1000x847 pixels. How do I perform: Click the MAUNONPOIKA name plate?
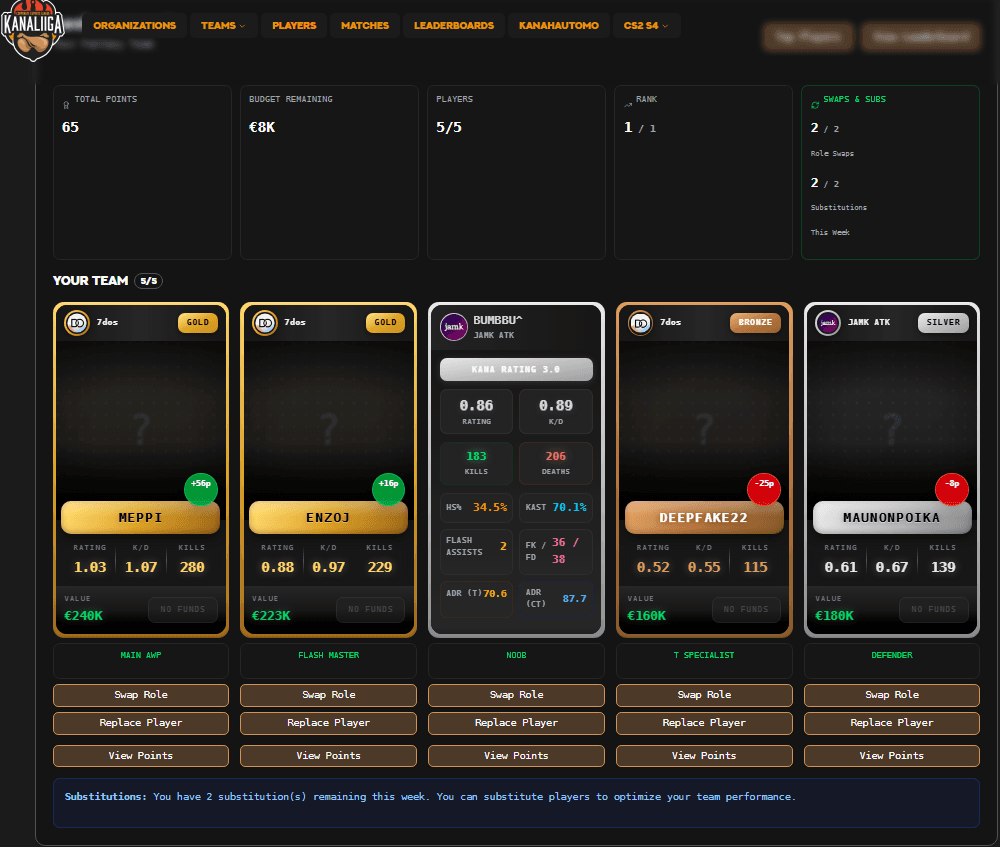pyautogui.click(x=892, y=518)
